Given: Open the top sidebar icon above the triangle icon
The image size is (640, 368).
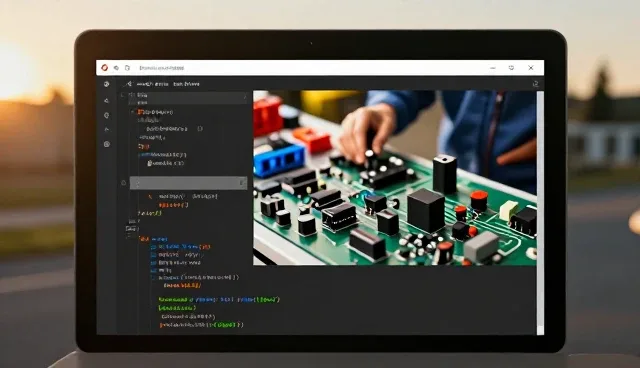Looking at the screenshot, I should point(107,84).
